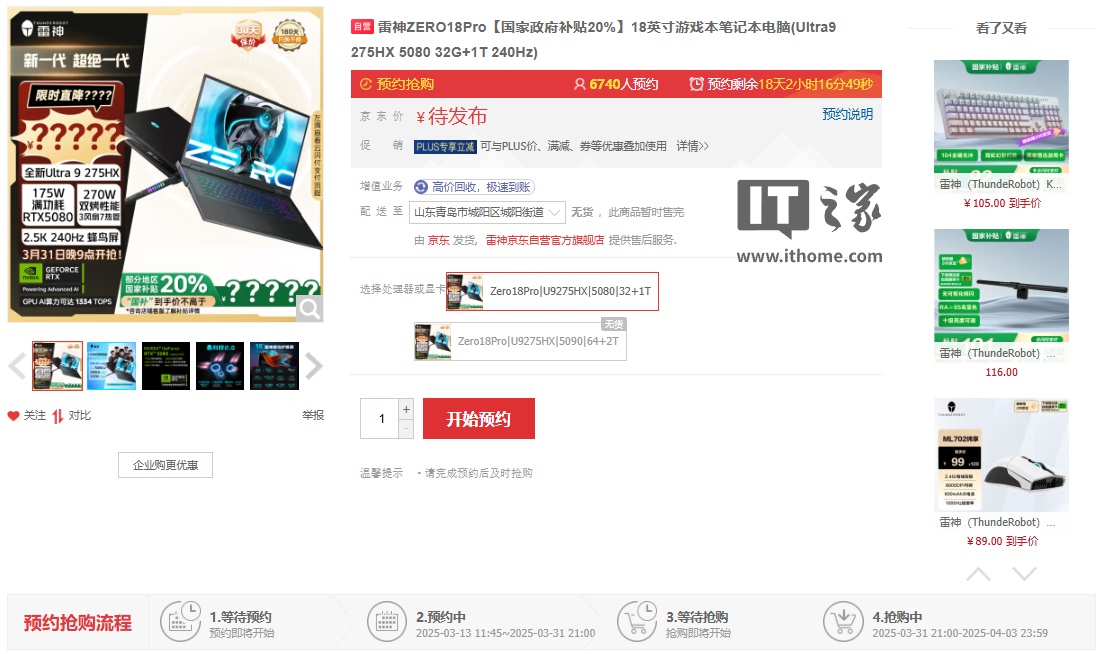The height and width of the screenshot is (654, 1103).
Task: Click the 4.抢购中 download step icon
Action: [843, 622]
